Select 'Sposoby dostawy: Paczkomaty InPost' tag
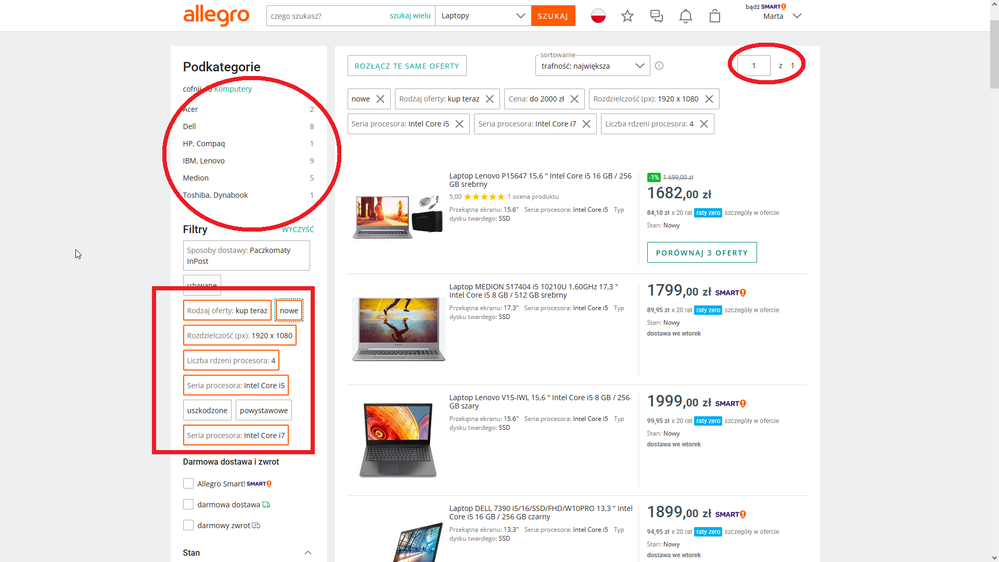The width and height of the screenshot is (999, 562). point(247,256)
